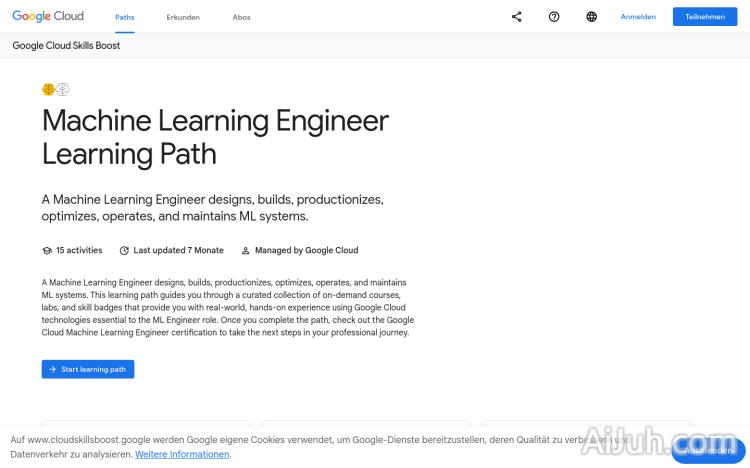This screenshot has height=468, width=750.
Task: Click the yellow brain badge icon
Action: tap(48, 89)
